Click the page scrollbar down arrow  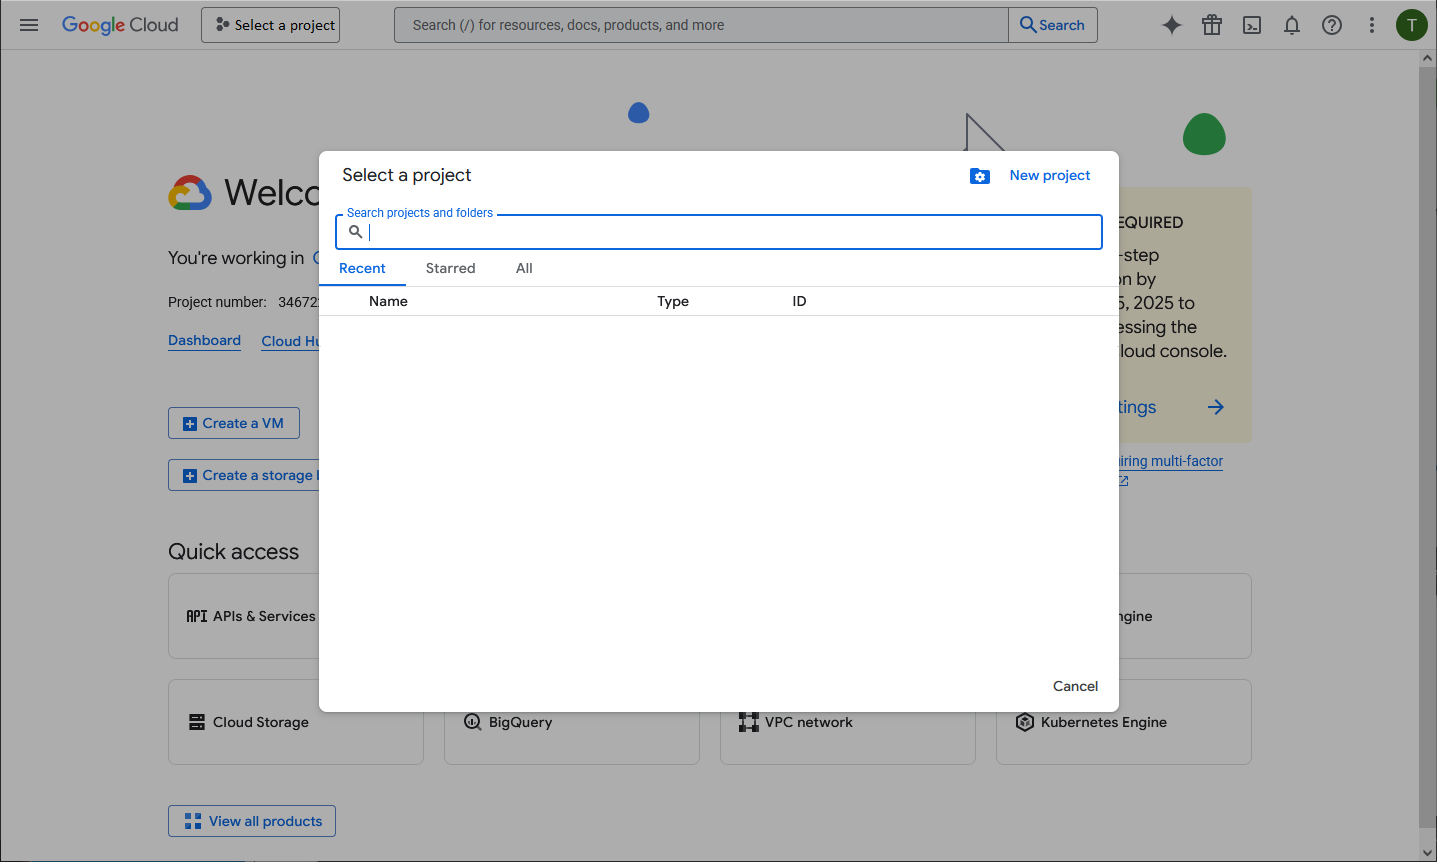(x=1427, y=852)
